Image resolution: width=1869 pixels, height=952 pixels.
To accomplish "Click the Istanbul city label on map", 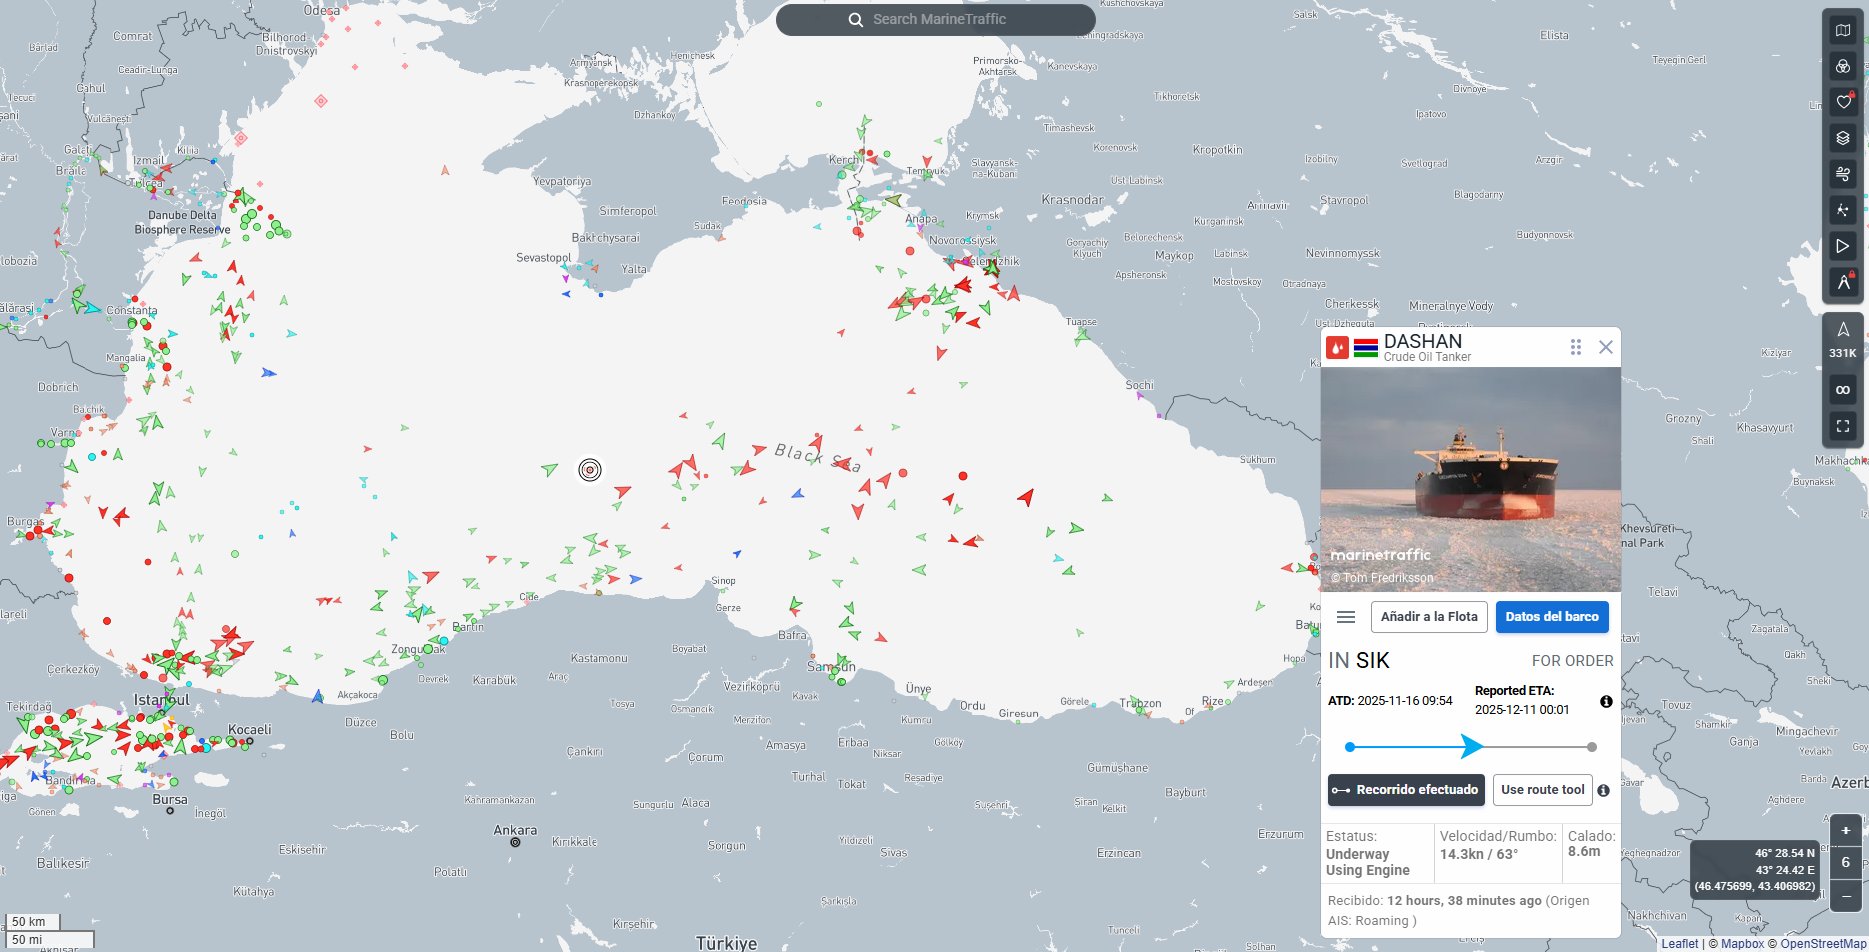I will pos(161,700).
